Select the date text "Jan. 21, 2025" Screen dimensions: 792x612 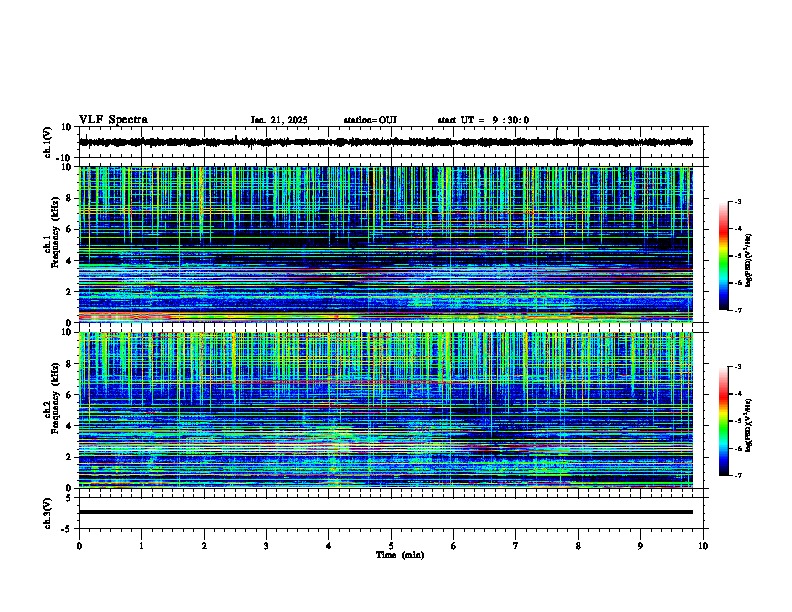point(279,120)
